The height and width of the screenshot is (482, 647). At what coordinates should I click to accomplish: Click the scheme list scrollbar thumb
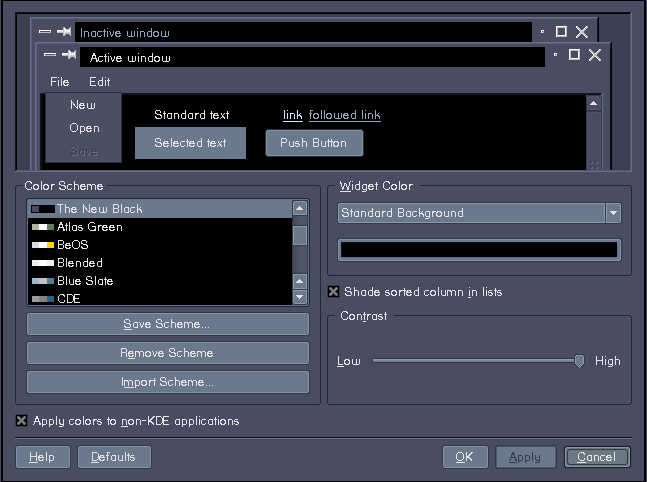point(300,236)
